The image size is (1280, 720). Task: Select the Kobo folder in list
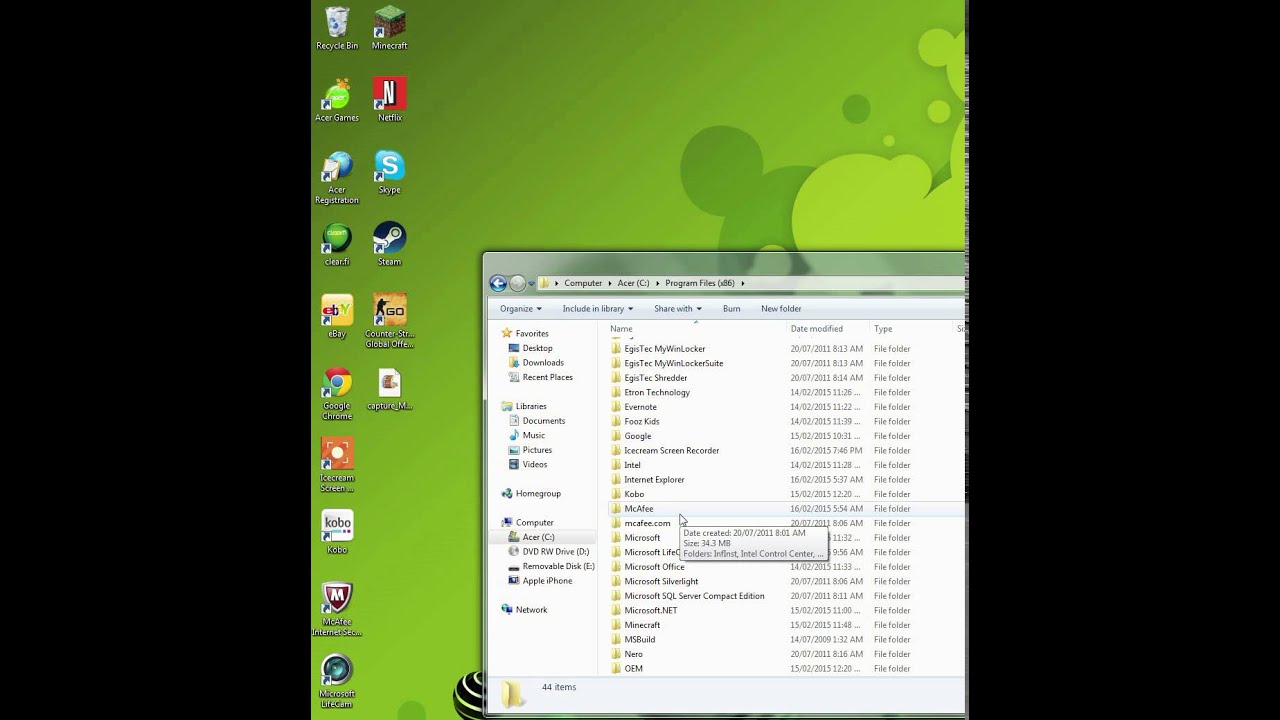tap(634, 494)
